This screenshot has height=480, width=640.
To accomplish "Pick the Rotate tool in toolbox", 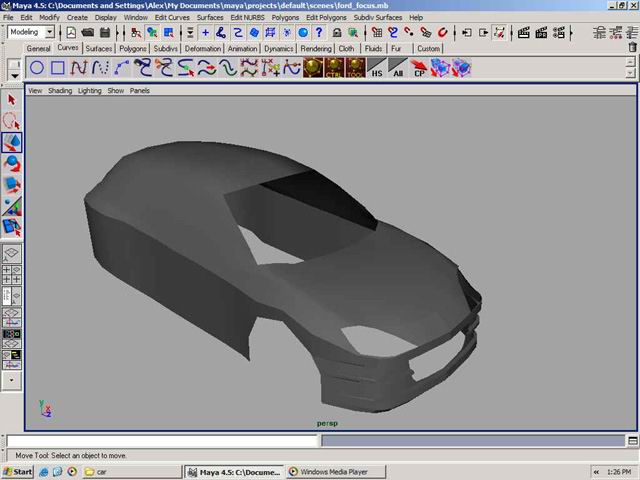I will (x=12, y=164).
